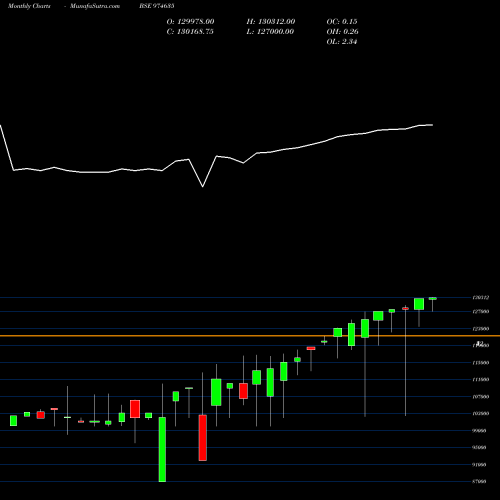Click the 111000 price axis label
Screen dimensions: 500x500
click(x=481, y=379)
